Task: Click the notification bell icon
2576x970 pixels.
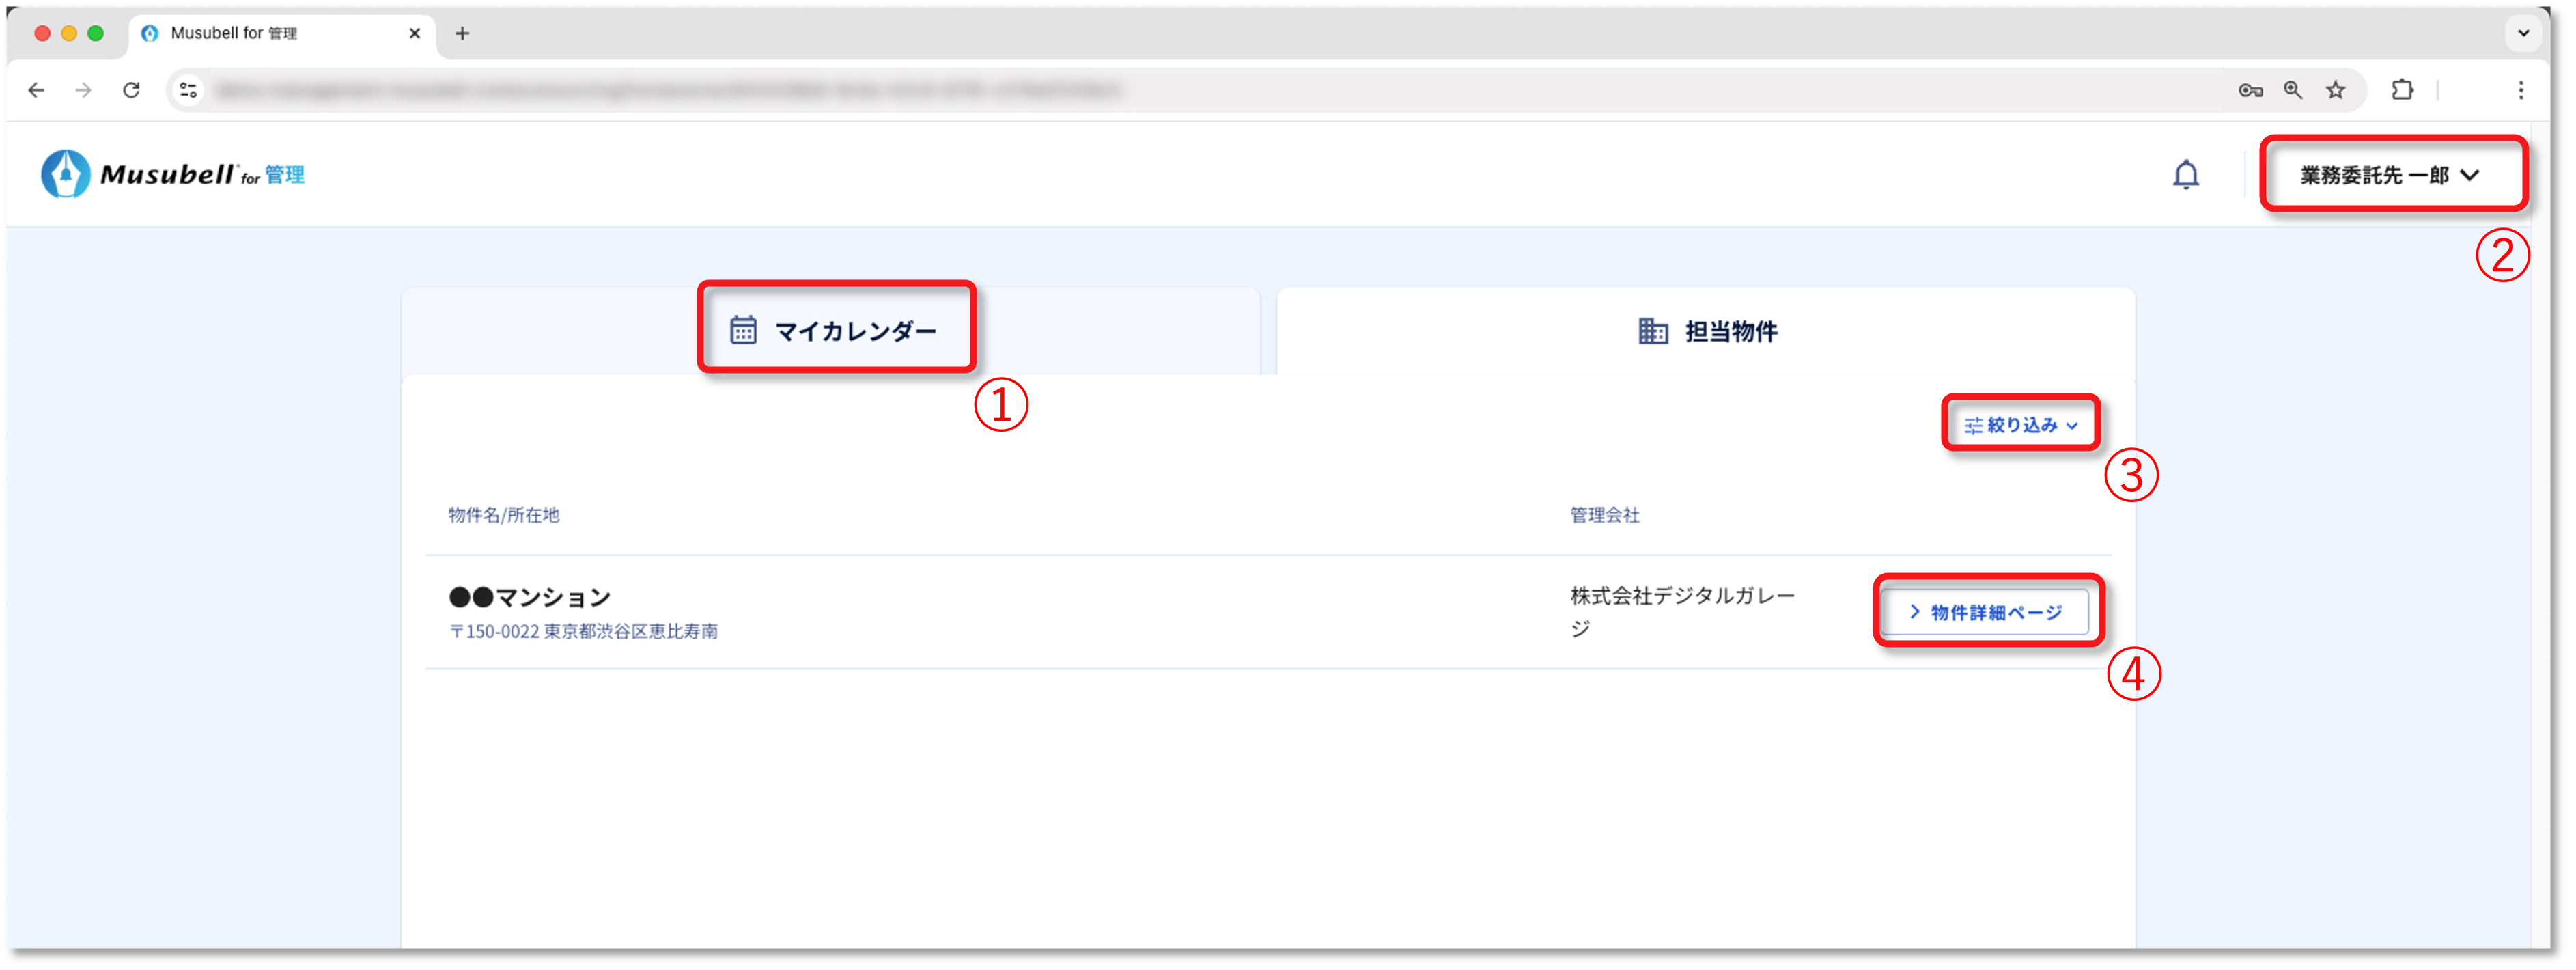Action: coord(2186,175)
